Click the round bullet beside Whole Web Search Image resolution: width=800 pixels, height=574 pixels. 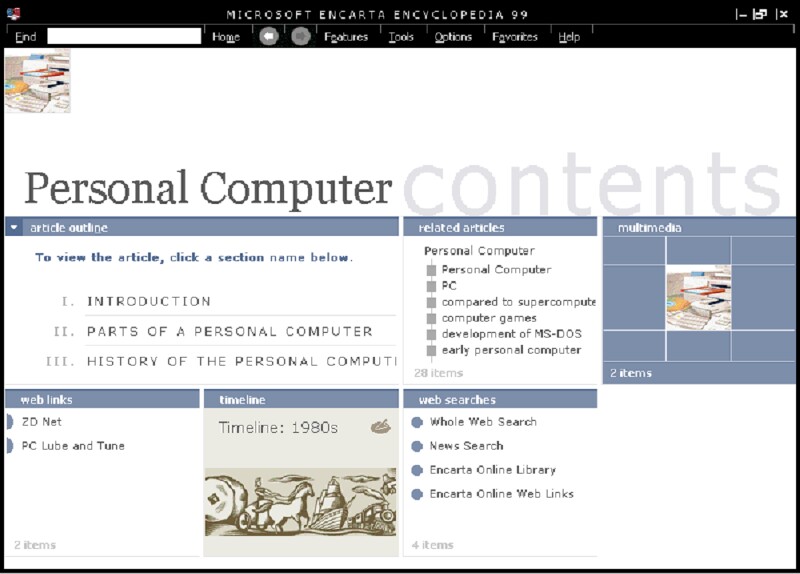point(417,422)
